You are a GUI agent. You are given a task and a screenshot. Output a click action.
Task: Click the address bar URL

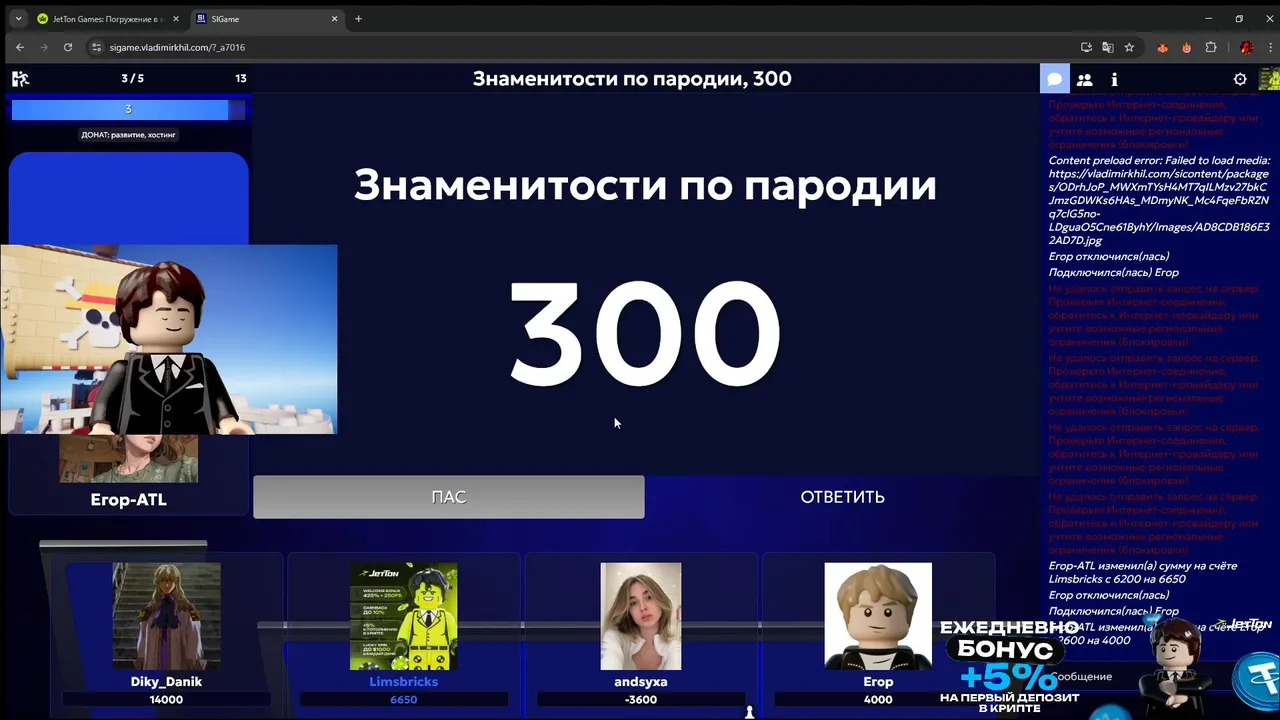(177, 47)
